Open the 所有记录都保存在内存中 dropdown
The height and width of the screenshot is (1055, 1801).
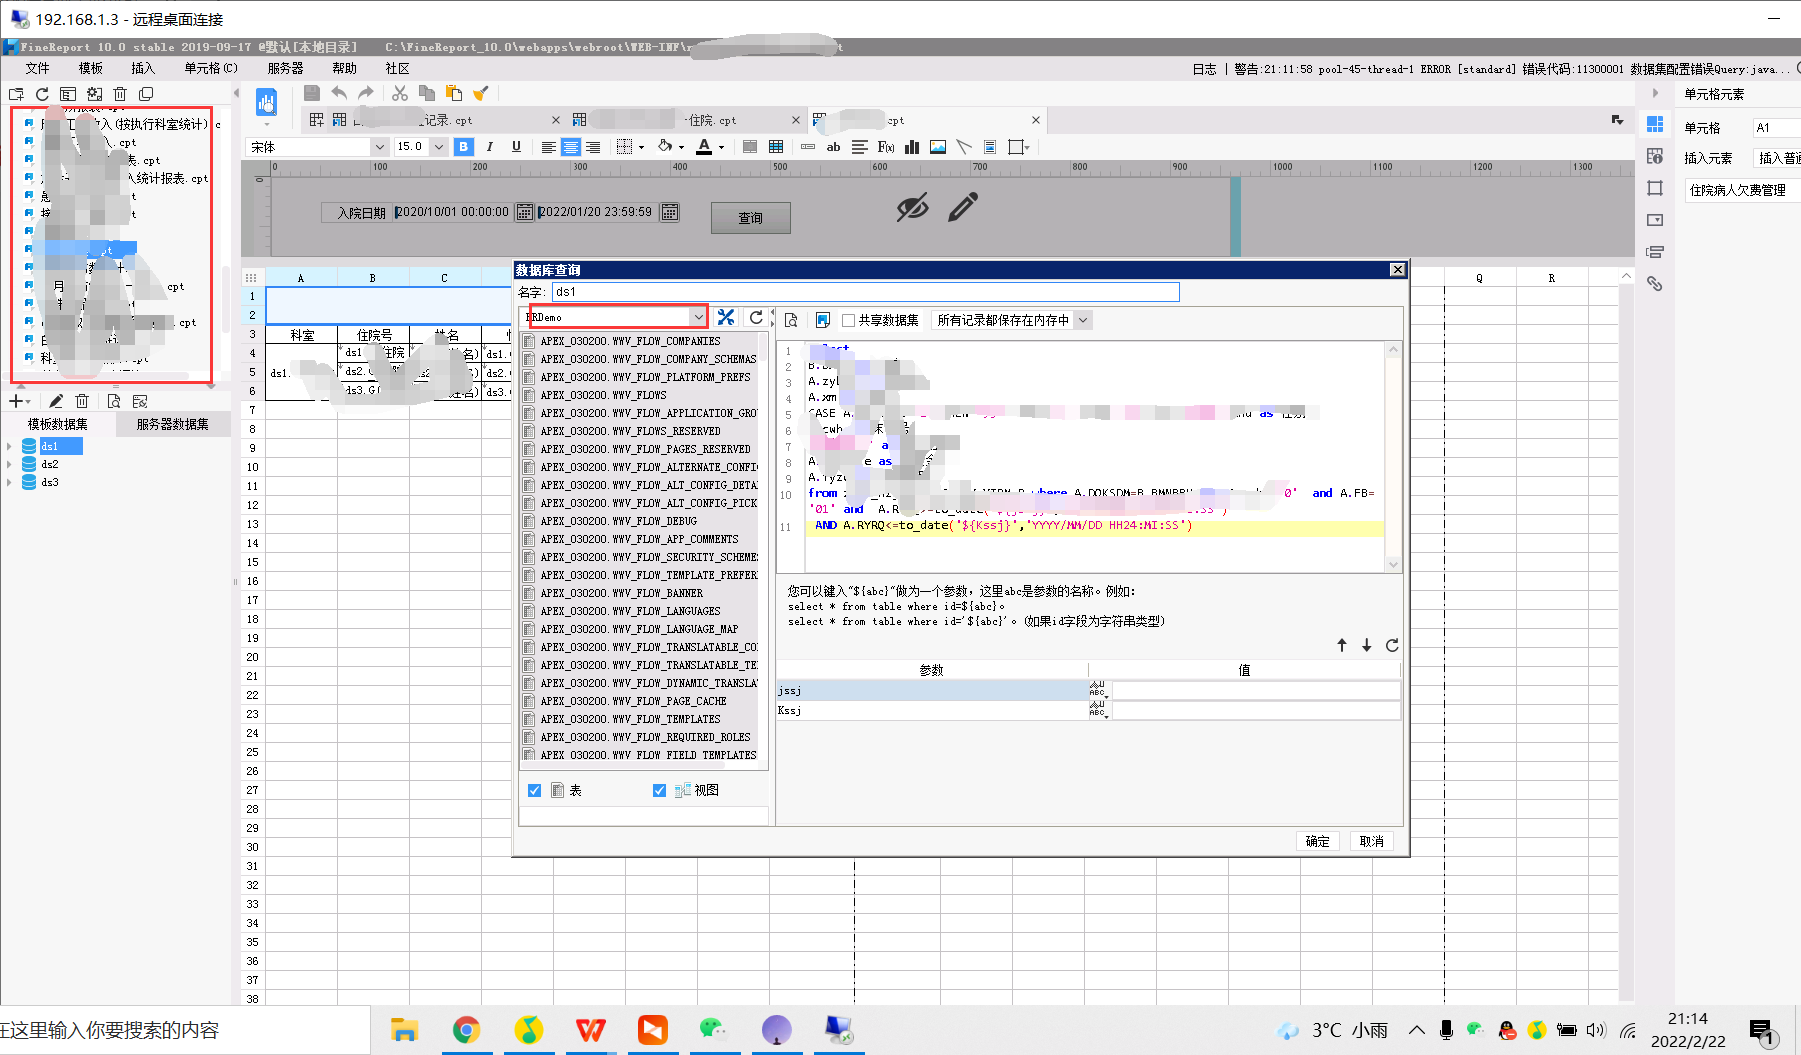click(x=1082, y=320)
